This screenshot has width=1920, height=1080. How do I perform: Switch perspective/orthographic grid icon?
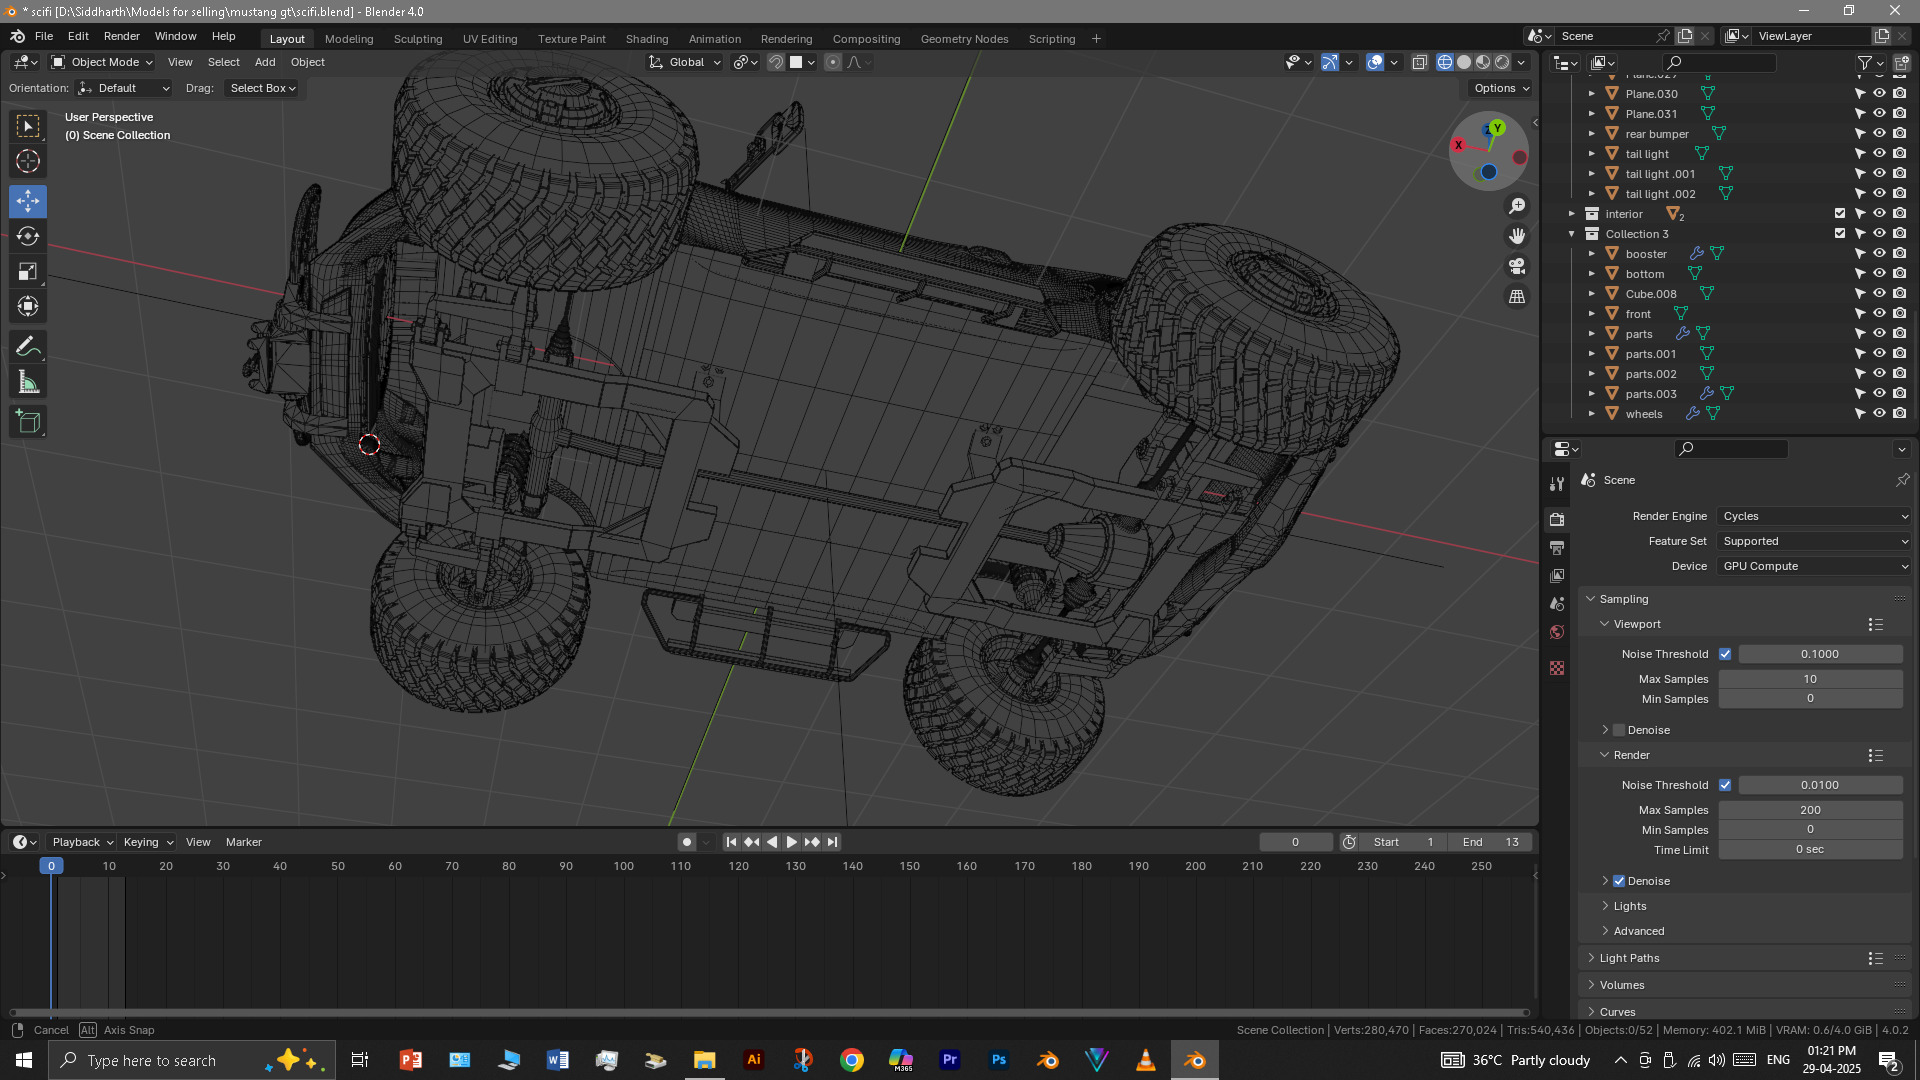pos(1517,296)
